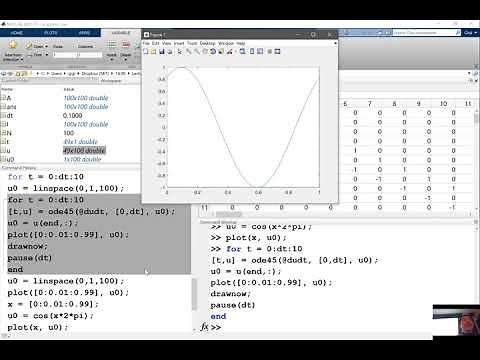Open the Log In dropdown at top right
Image resolution: width=480 pixels, height=360 pixels.
(x=470, y=33)
